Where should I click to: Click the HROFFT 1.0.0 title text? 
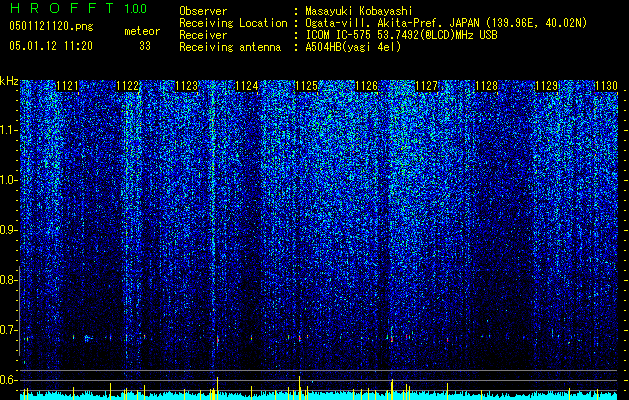78,8
